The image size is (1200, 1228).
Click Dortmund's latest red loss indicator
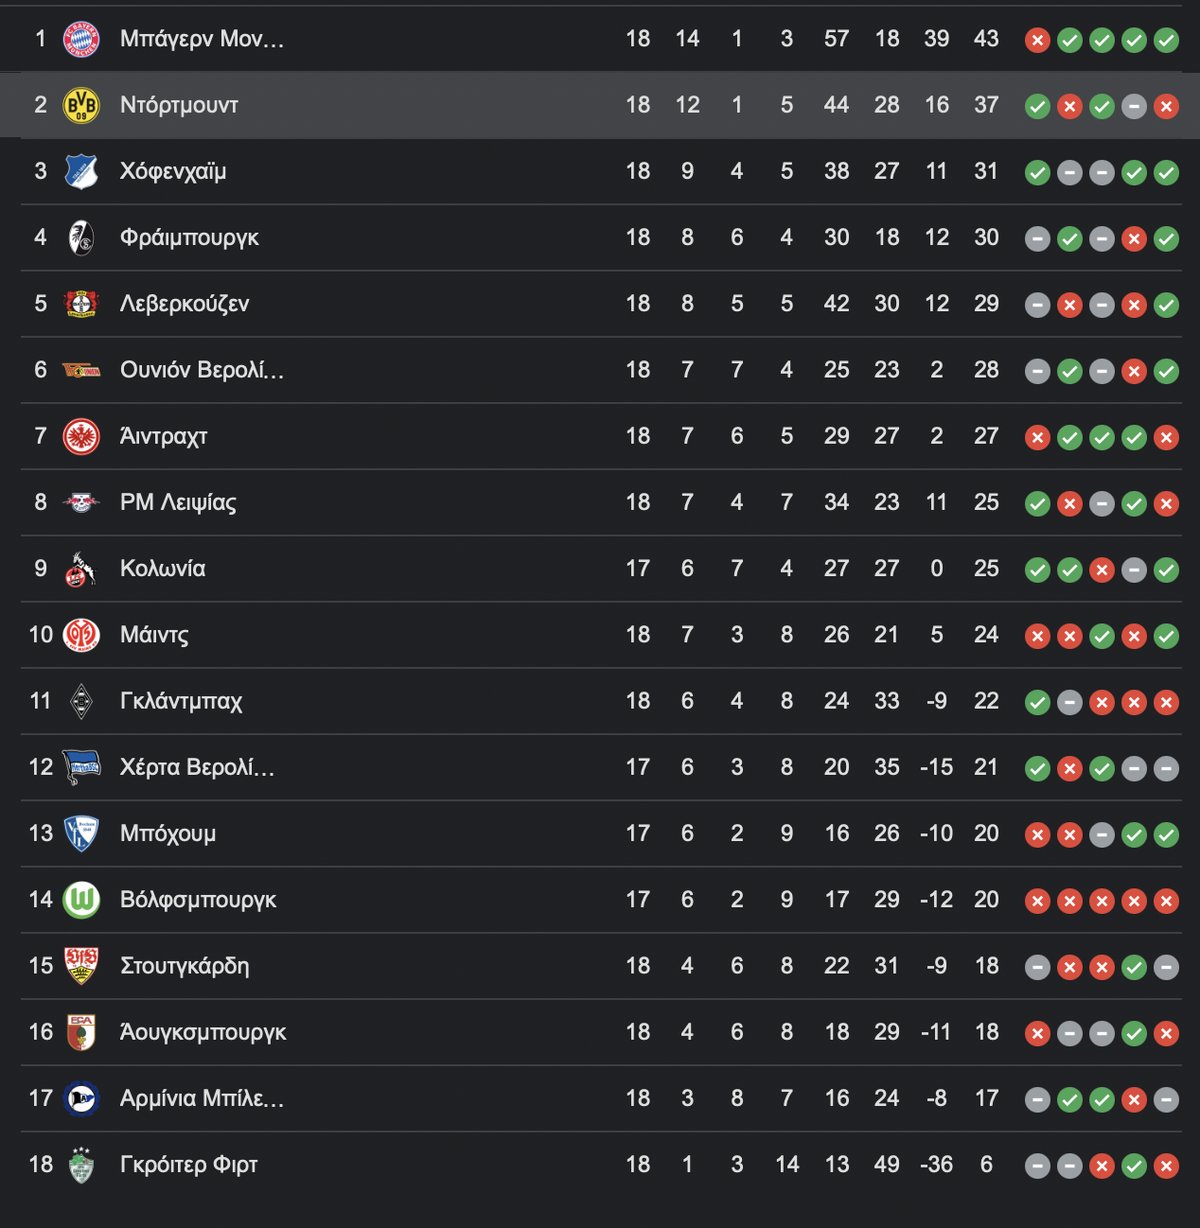tap(1166, 106)
